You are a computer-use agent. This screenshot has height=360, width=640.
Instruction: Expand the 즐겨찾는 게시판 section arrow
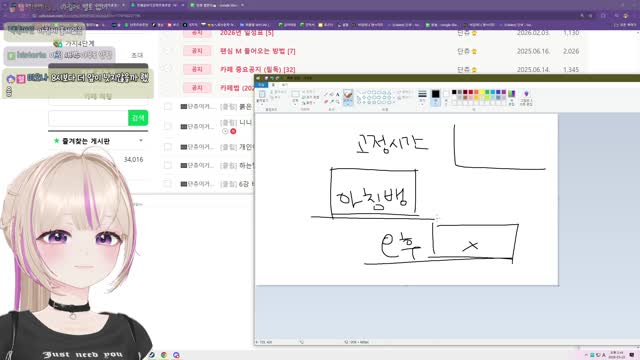[141, 140]
